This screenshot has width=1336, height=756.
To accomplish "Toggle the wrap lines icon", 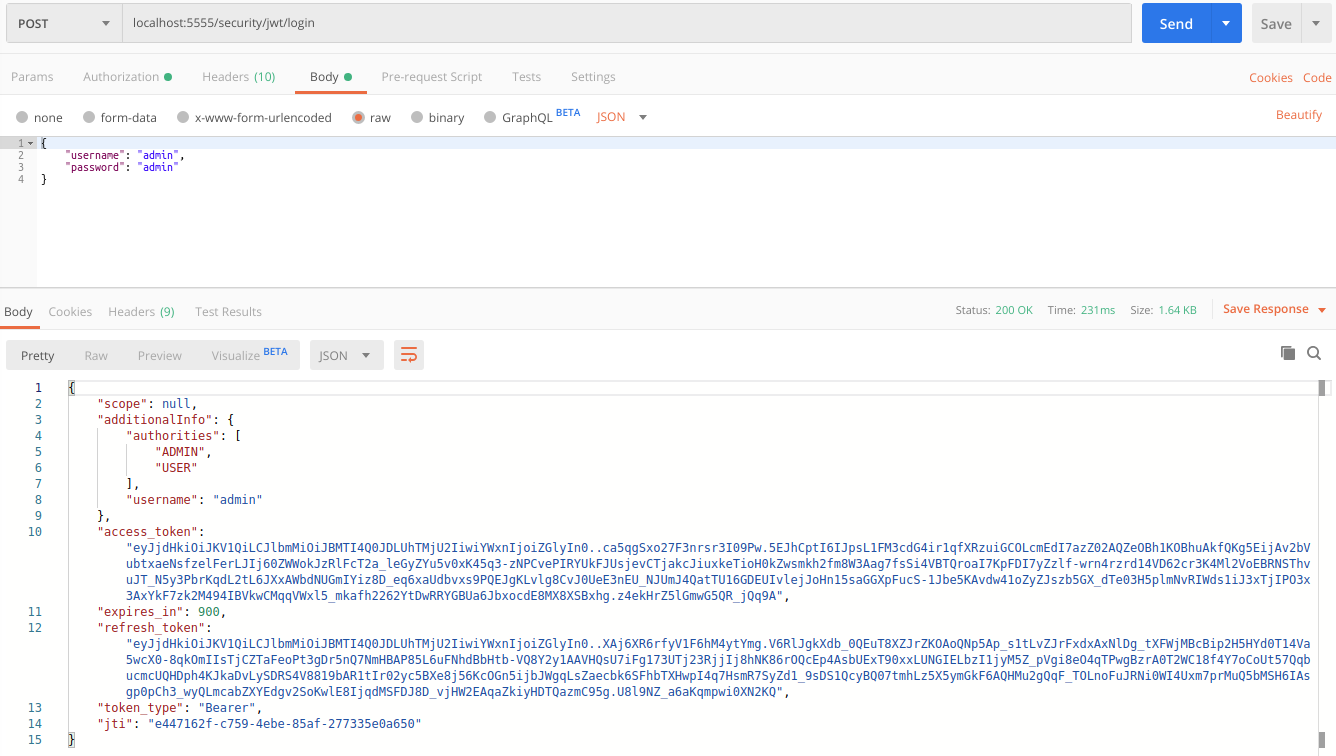I will click(408, 355).
